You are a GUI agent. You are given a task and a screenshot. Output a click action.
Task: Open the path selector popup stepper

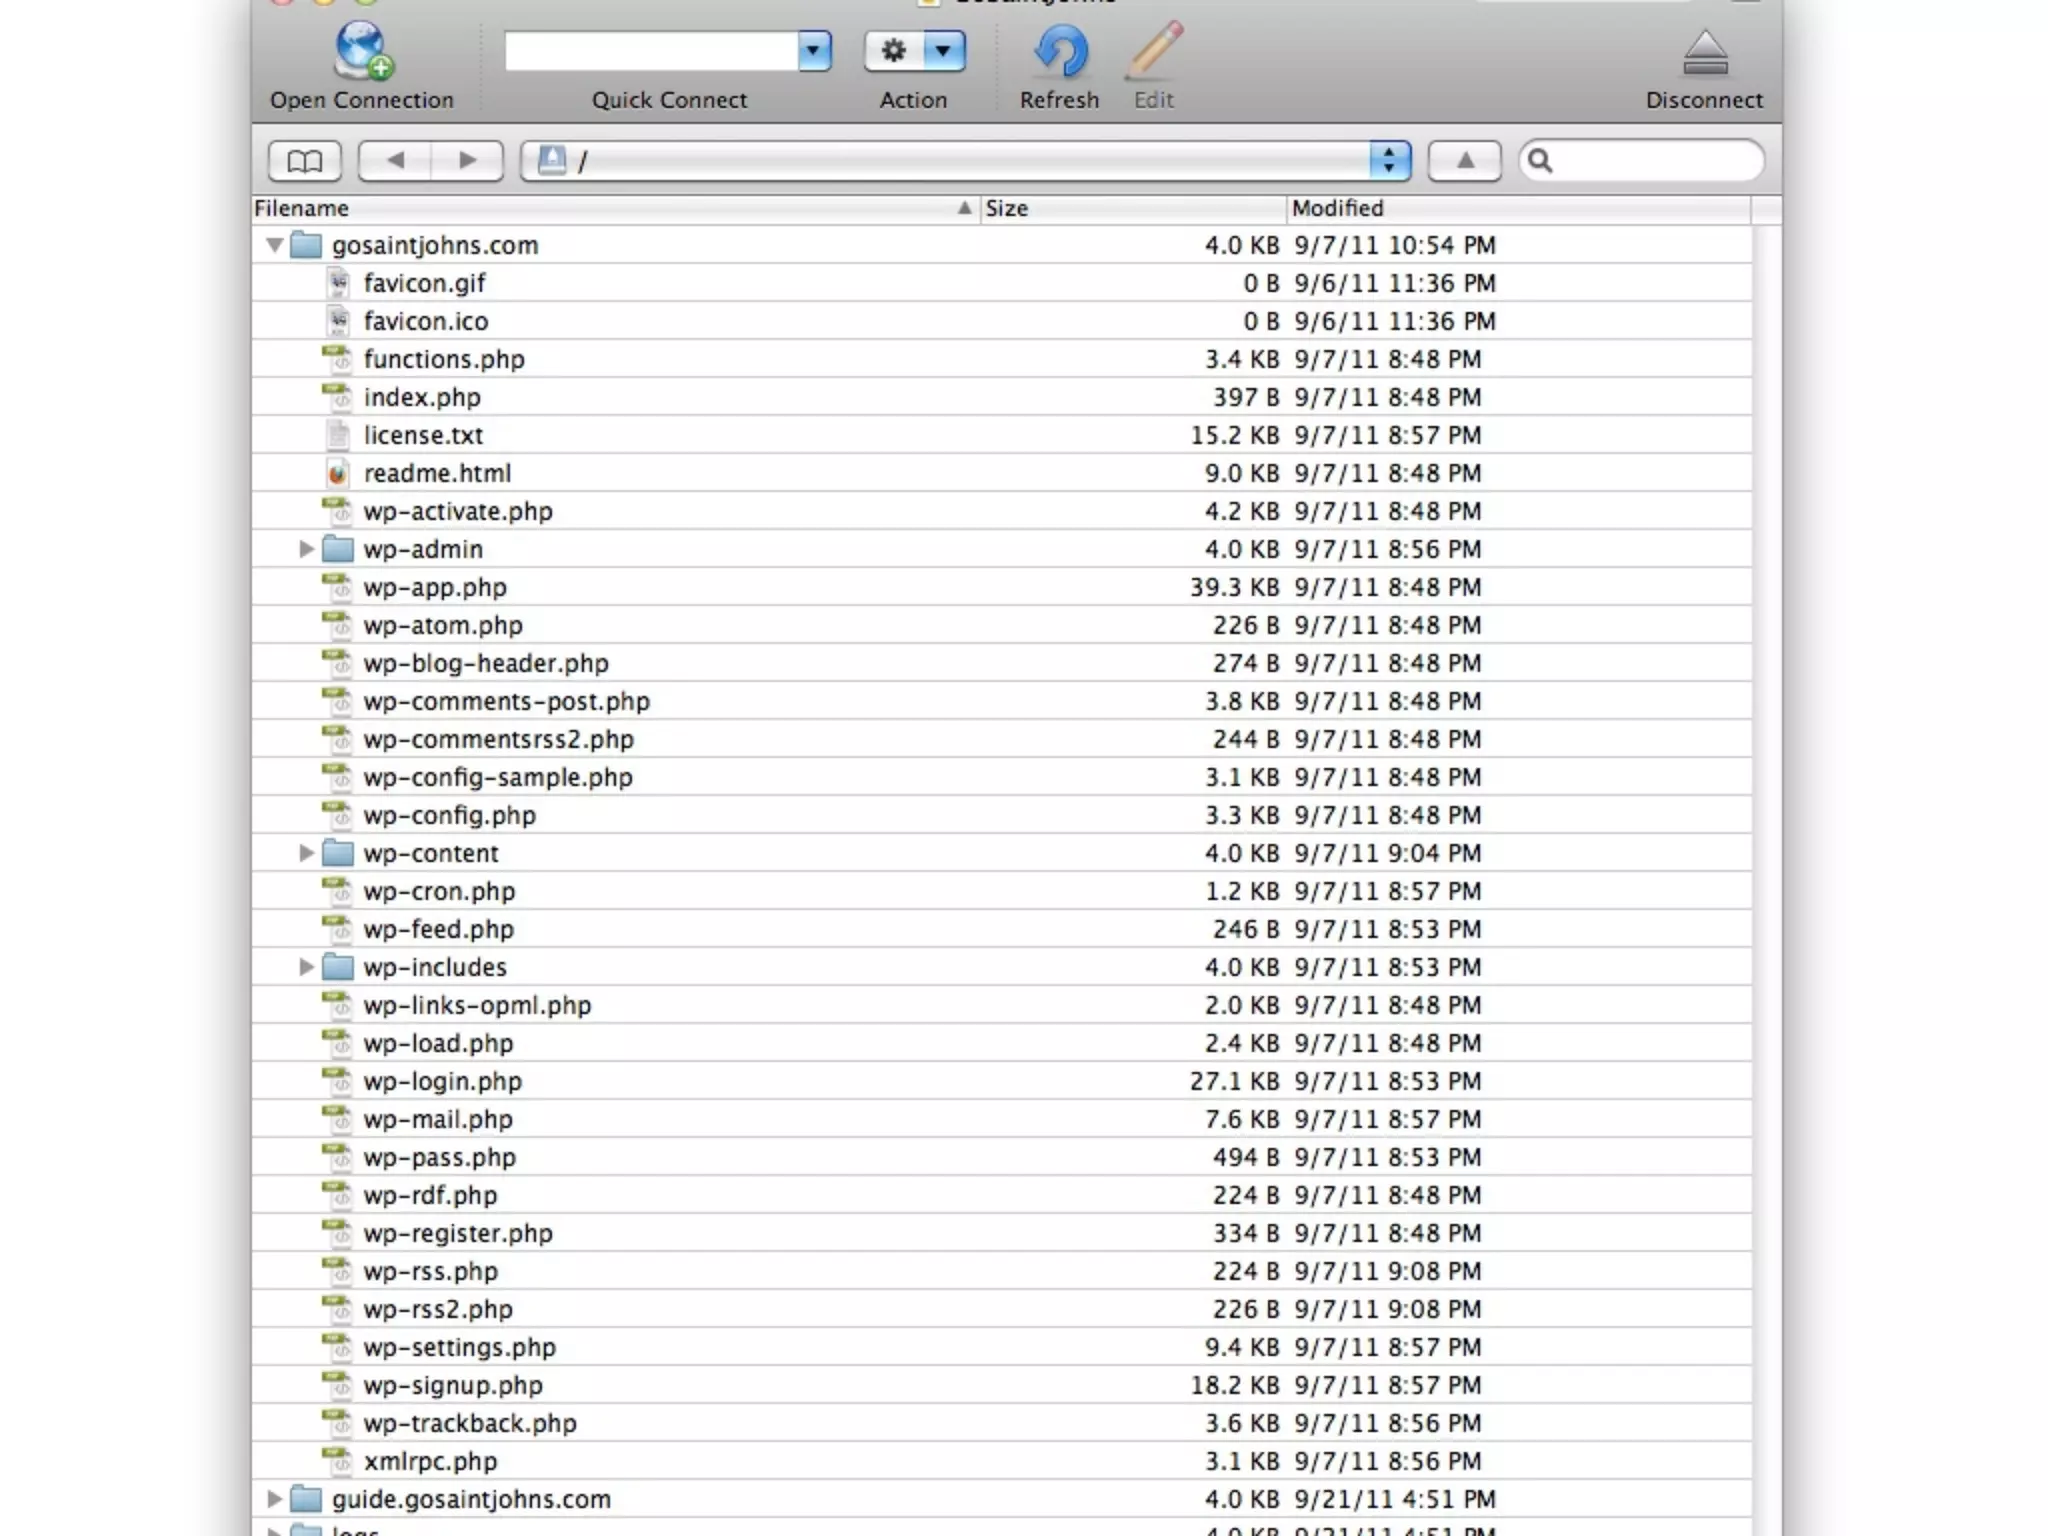pos(1388,161)
